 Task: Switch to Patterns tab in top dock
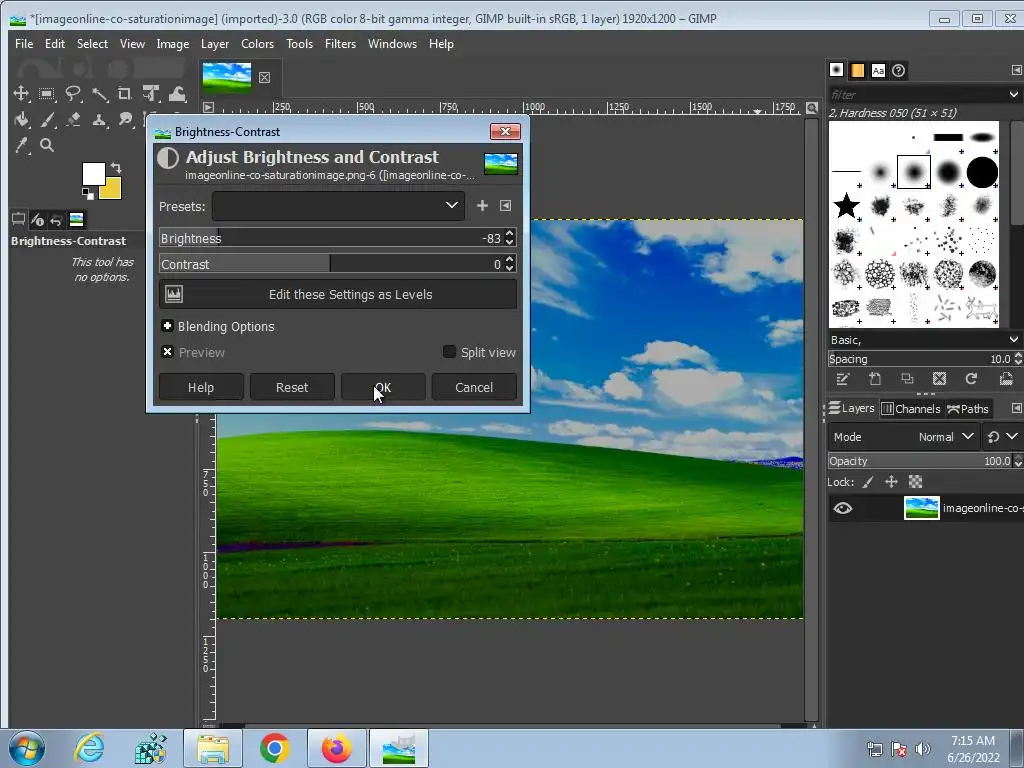[x=857, y=71]
